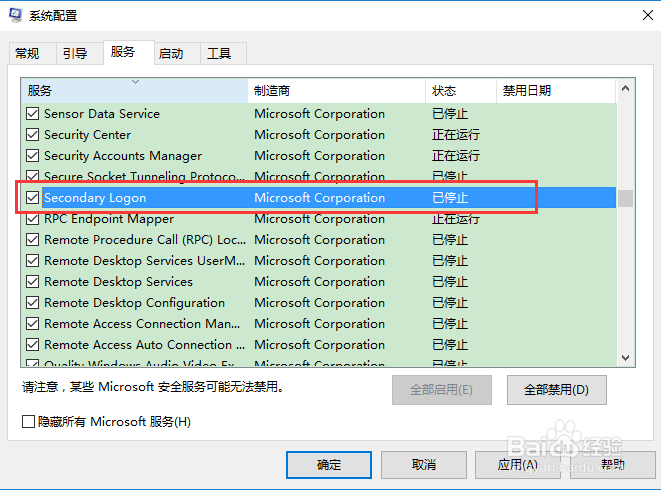661x490 pixels.
Task: Sort list by 状态 column header
Action: pyautogui.click(x=460, y=91)
